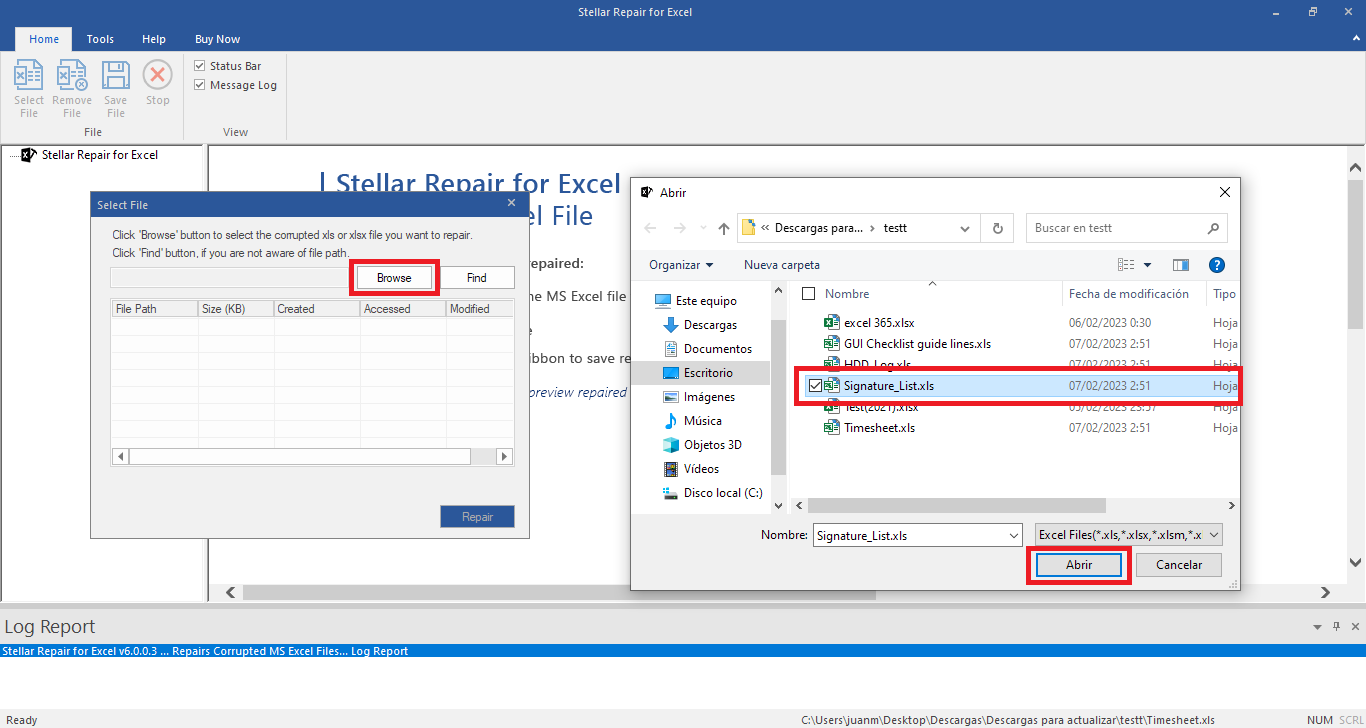1366x728 pixels.
Task: Click Nueva carpeta in the dialog toolbar
Action: pyautogui.click(x=782, y=265)
